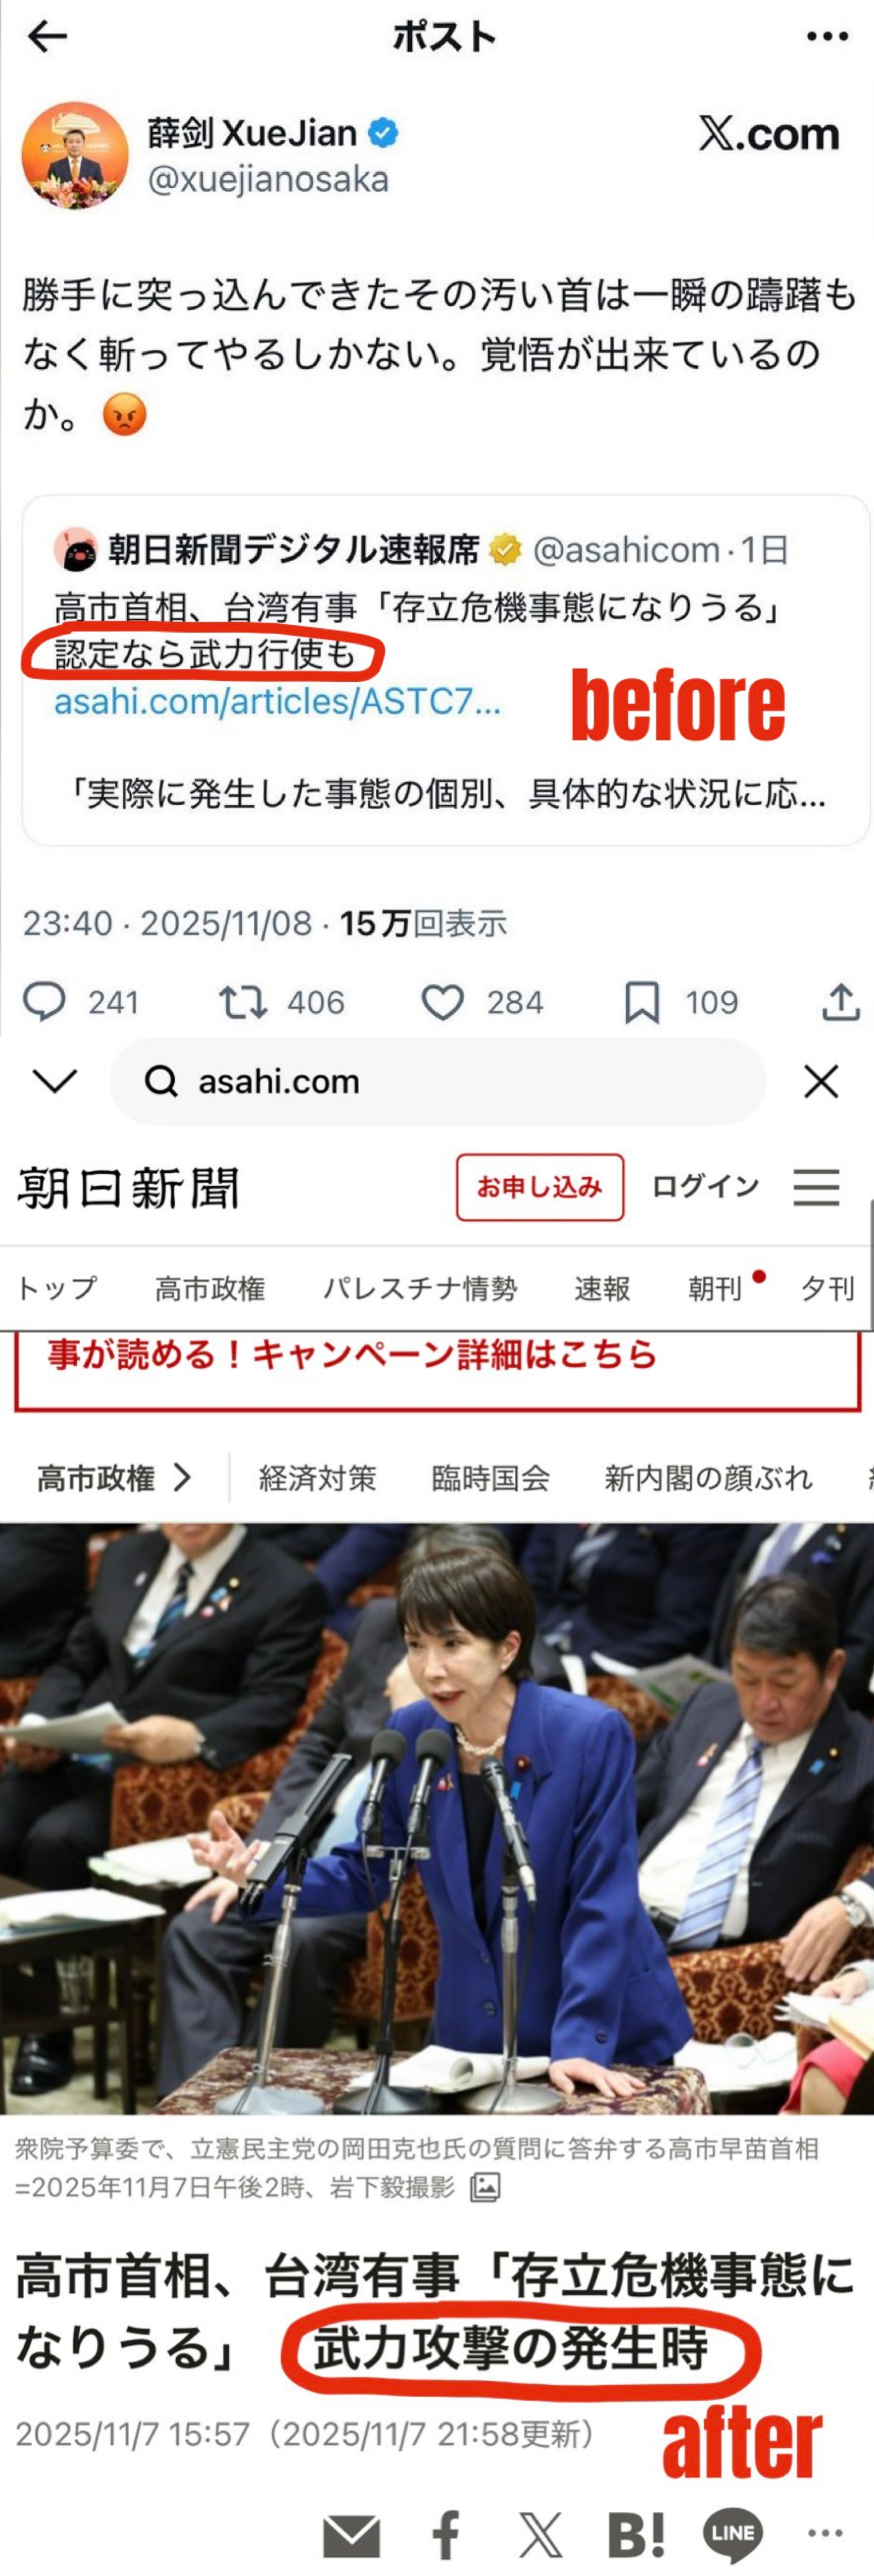
Task: Select the 速報 tab
Action: [x=602, y=1288]
